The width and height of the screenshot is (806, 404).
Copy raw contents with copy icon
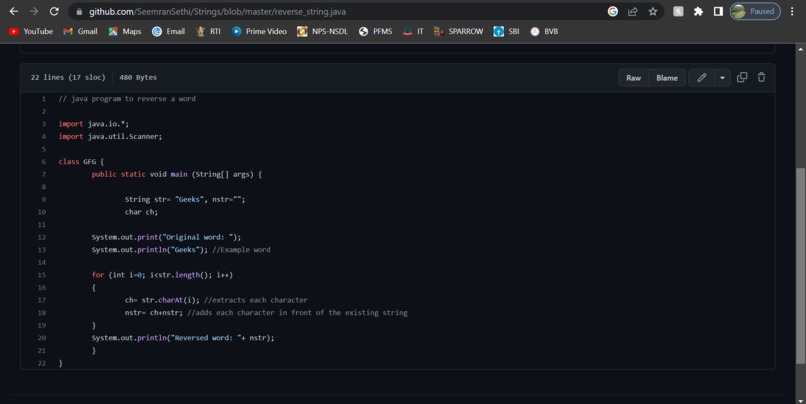point(742,77)
